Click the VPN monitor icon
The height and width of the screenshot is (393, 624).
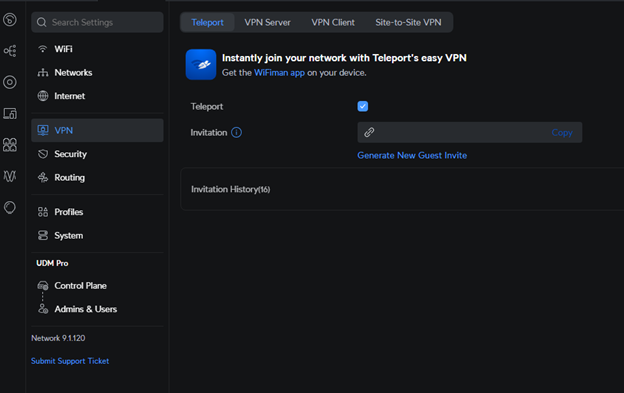pyautogui.click(x=43, y=130)
